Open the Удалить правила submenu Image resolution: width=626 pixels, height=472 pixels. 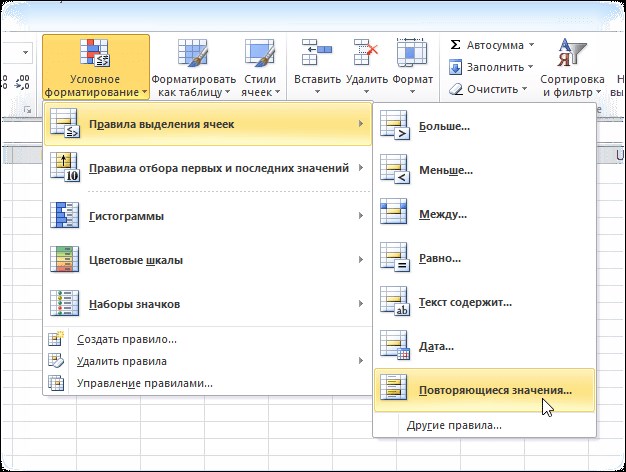point(208,361)
